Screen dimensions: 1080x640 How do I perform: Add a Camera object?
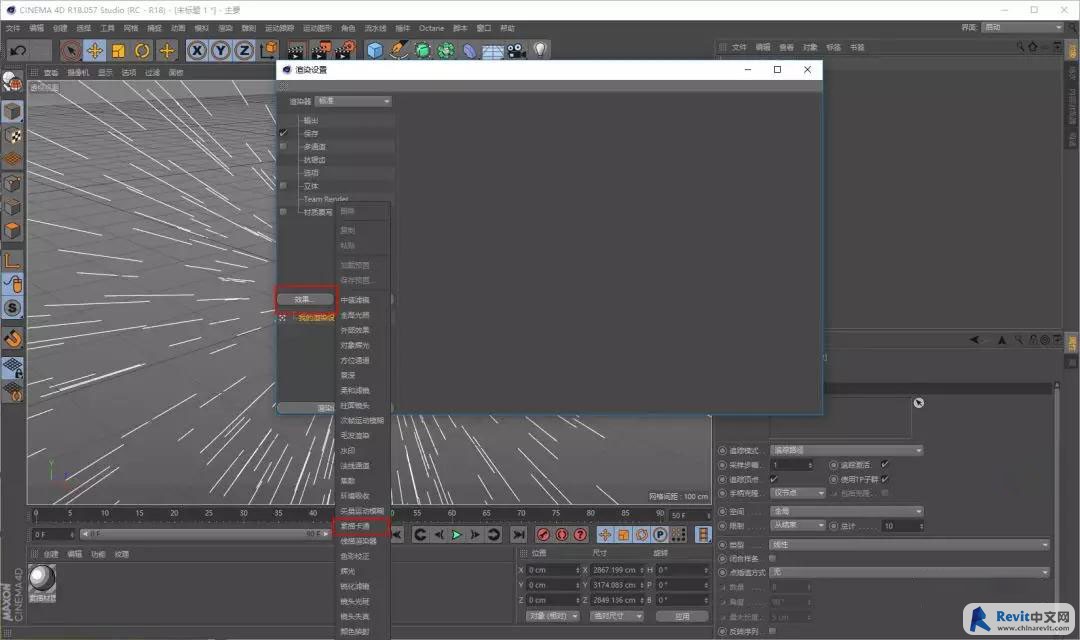coord(517,50)
